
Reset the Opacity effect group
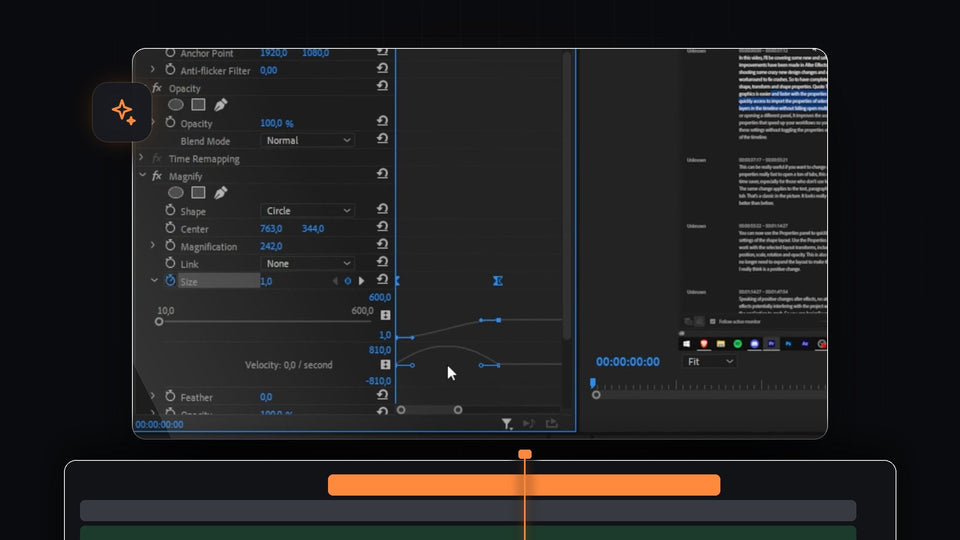pyautogui.click(x=382, y=86)
